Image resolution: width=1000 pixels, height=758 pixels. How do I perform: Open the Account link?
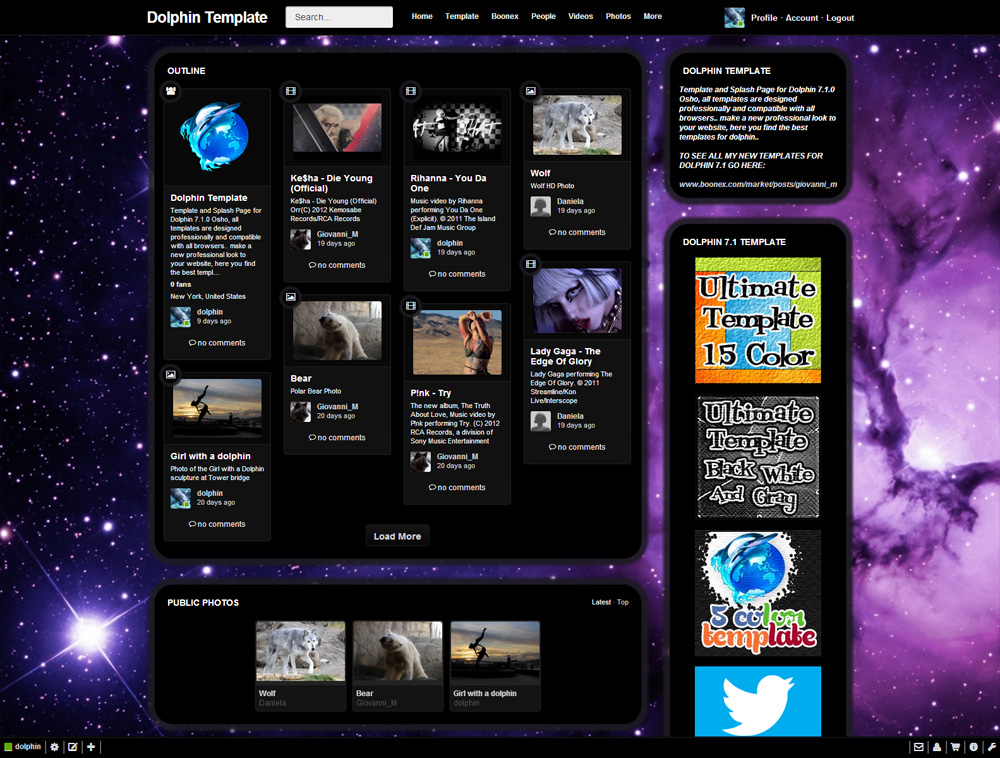pyautogui.click(x=802, y=18)
